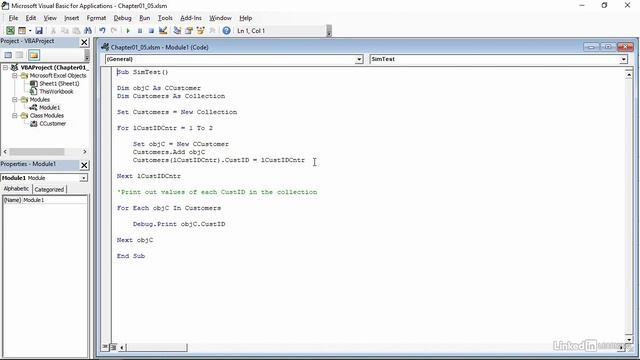Select ThisWorkbook in project tree
Screen dimensions: 640x360
56,91
